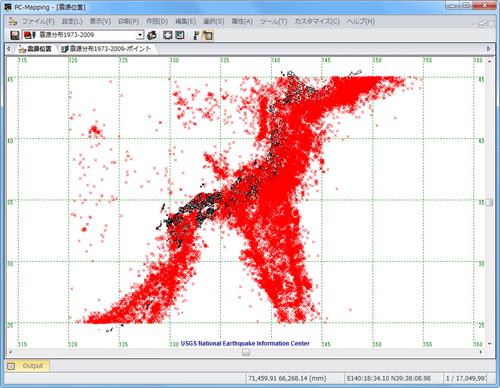Click the horizontal scrollbar thumb

tap(246, 352)
